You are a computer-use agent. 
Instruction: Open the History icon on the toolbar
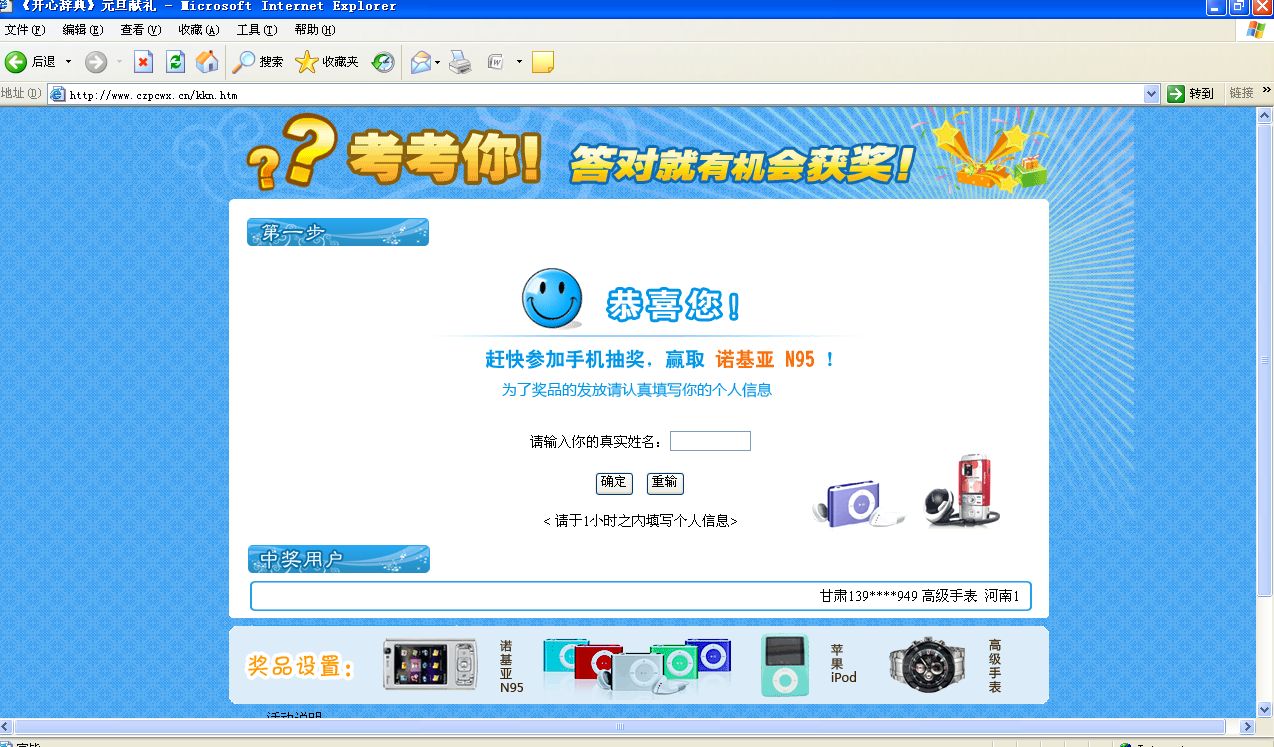click(382, 61)
